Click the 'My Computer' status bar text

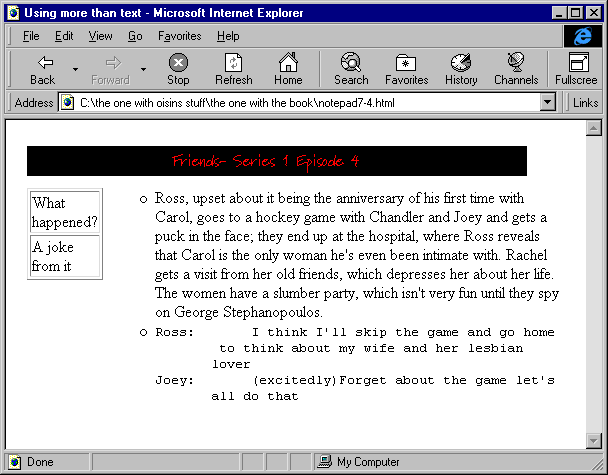click(x=368, y=462)
